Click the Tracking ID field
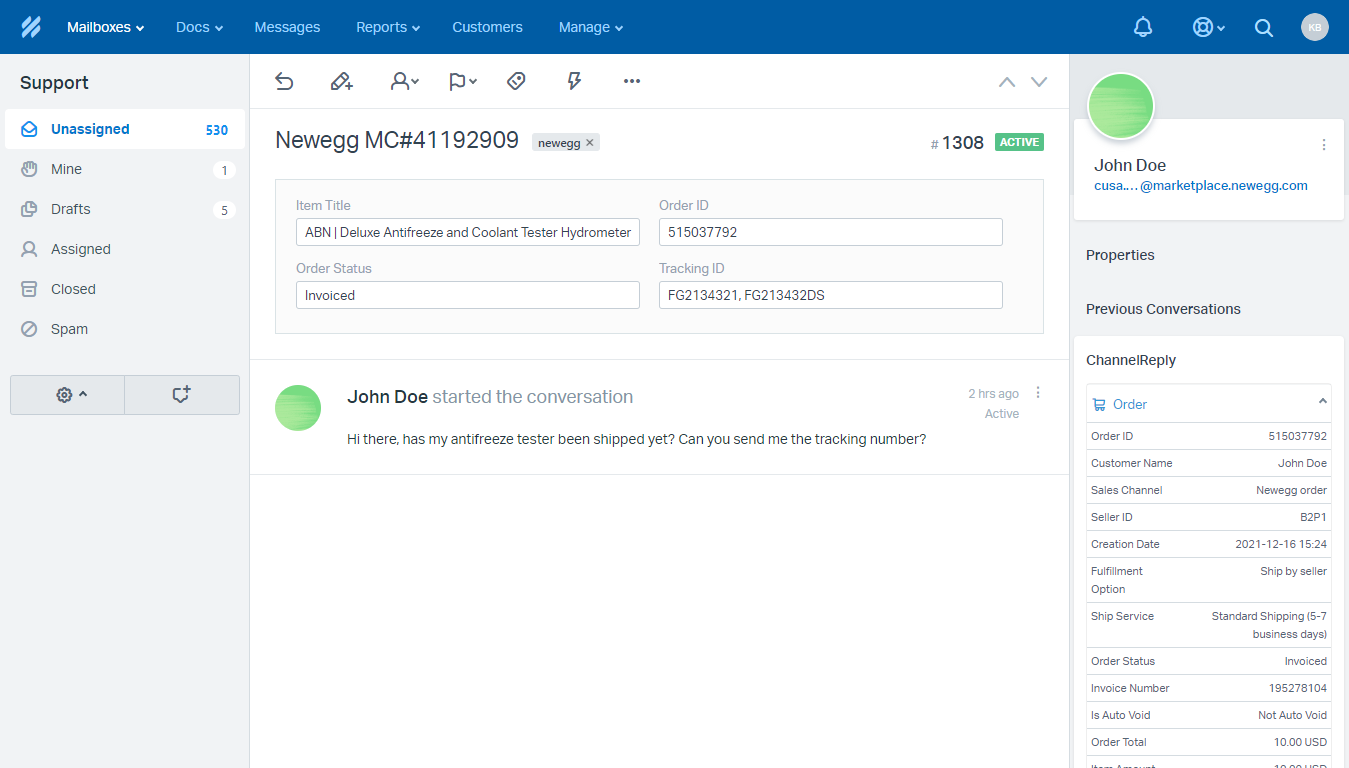The width and height of the screenshot is (1349, 768). click(x=830, y=295)
